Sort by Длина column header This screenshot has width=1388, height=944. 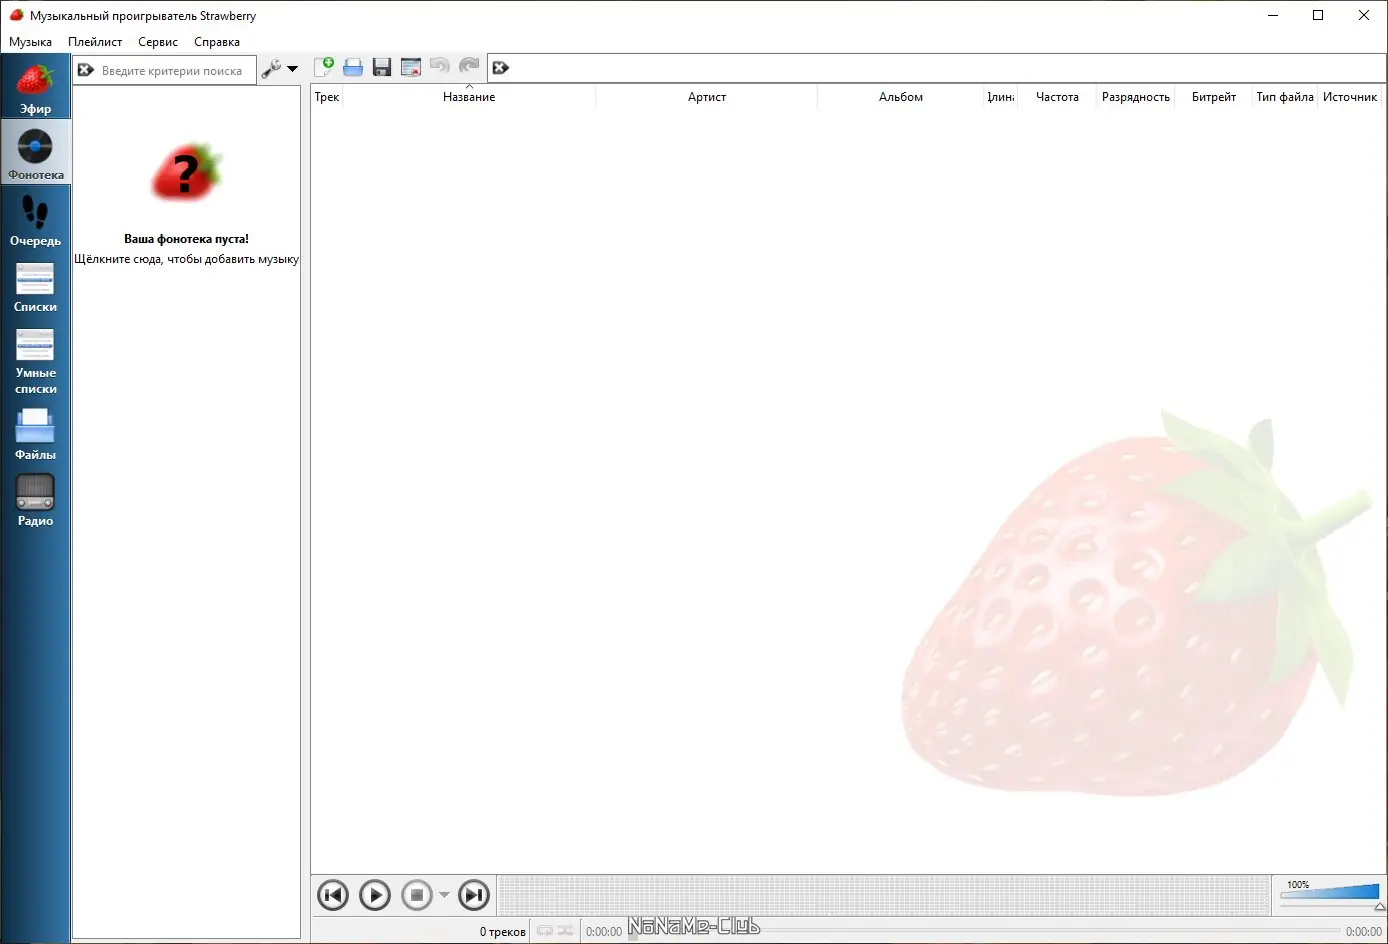(1001, 97)
